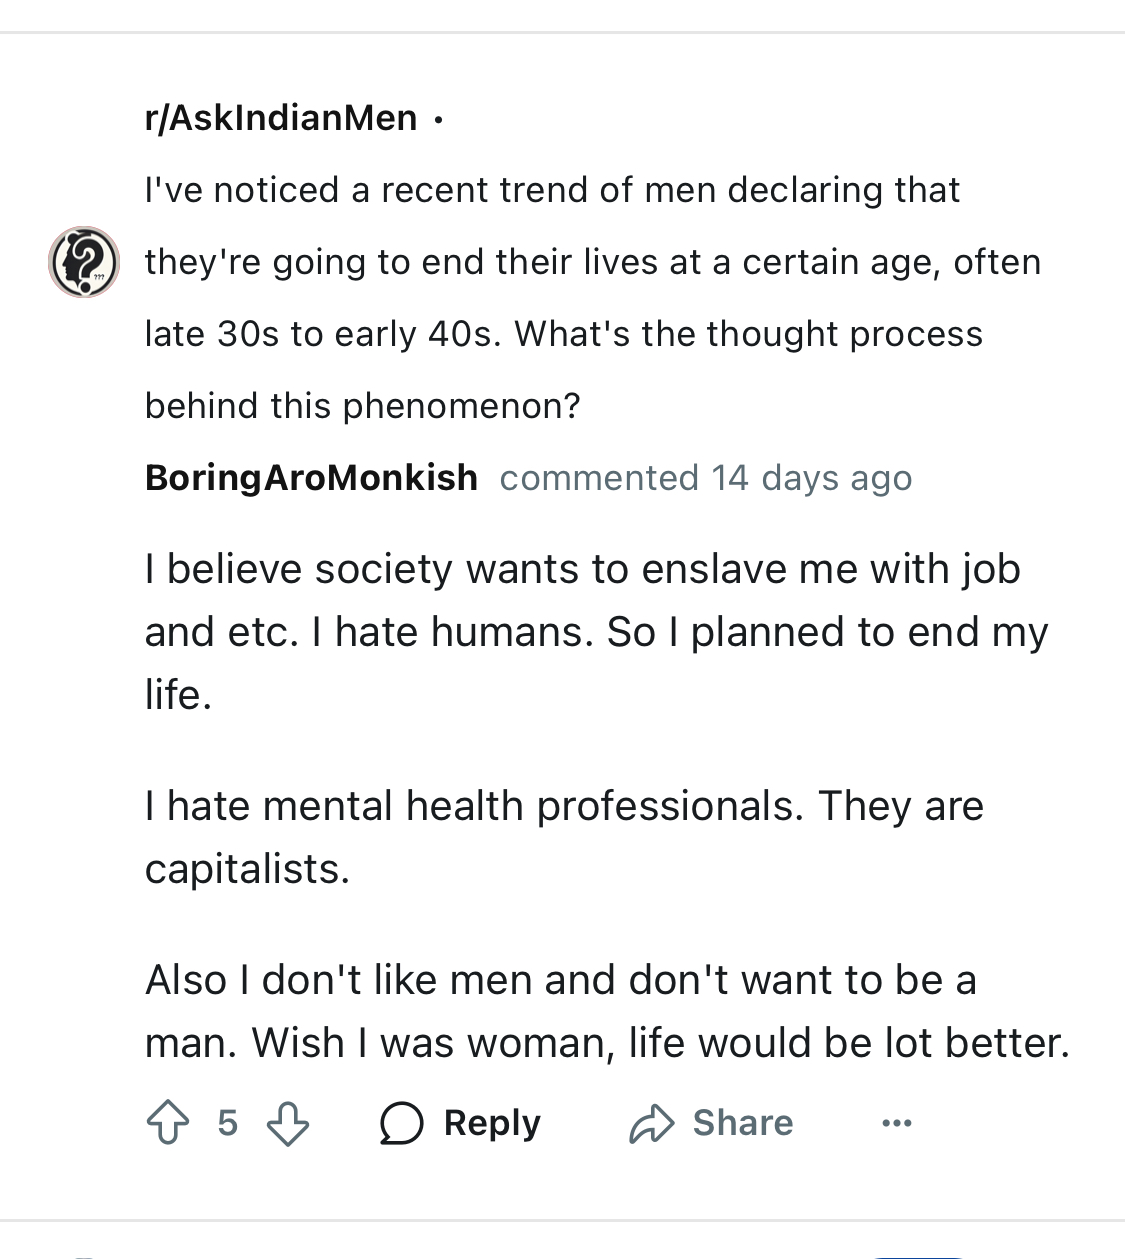The image size is (1125, 1259).
Task: Downvote the BoringAroMonkish comment
Action: coord(288,1122)
